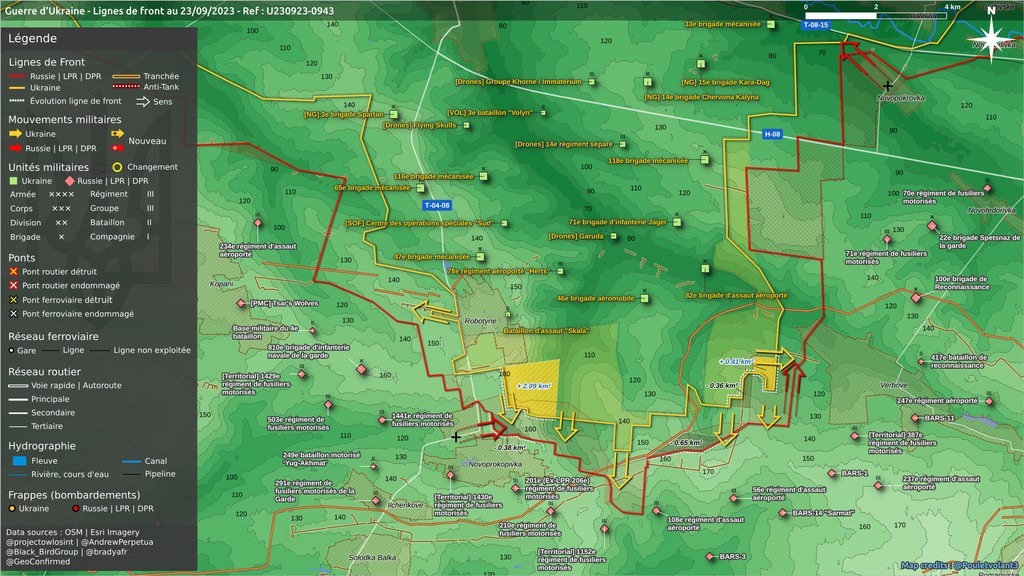Click the yellow Changement circle in legend
The height and width of the screenshot is (576, 1024).
117,167
